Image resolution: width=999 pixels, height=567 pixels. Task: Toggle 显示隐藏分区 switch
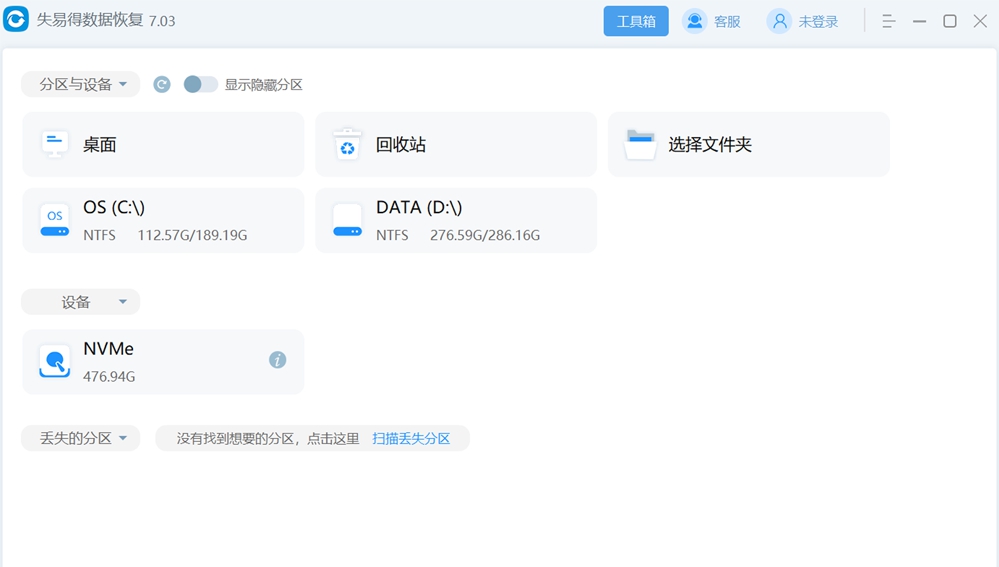click(201, 84)
